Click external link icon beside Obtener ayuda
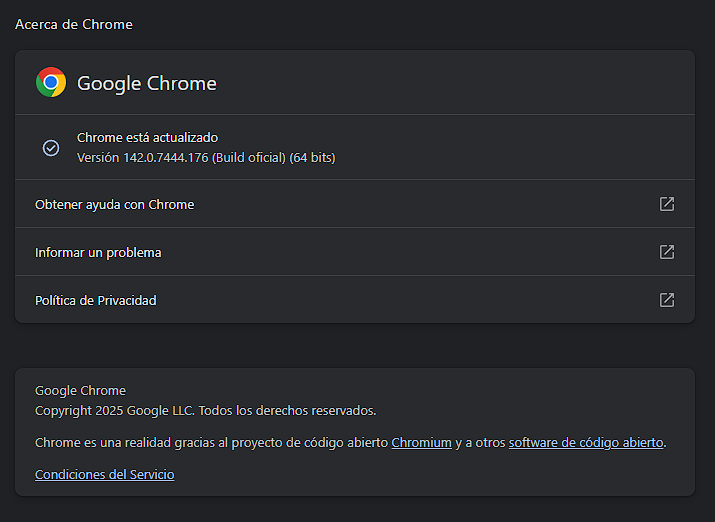This screenshot has height=522, width=715. 667,204
